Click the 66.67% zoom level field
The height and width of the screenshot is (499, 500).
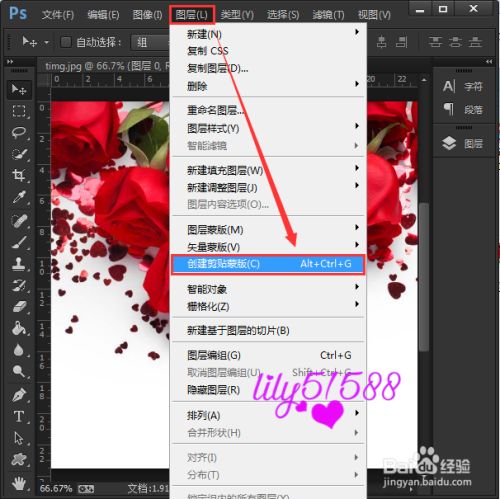pyautogui.click(x=55, y=489)
